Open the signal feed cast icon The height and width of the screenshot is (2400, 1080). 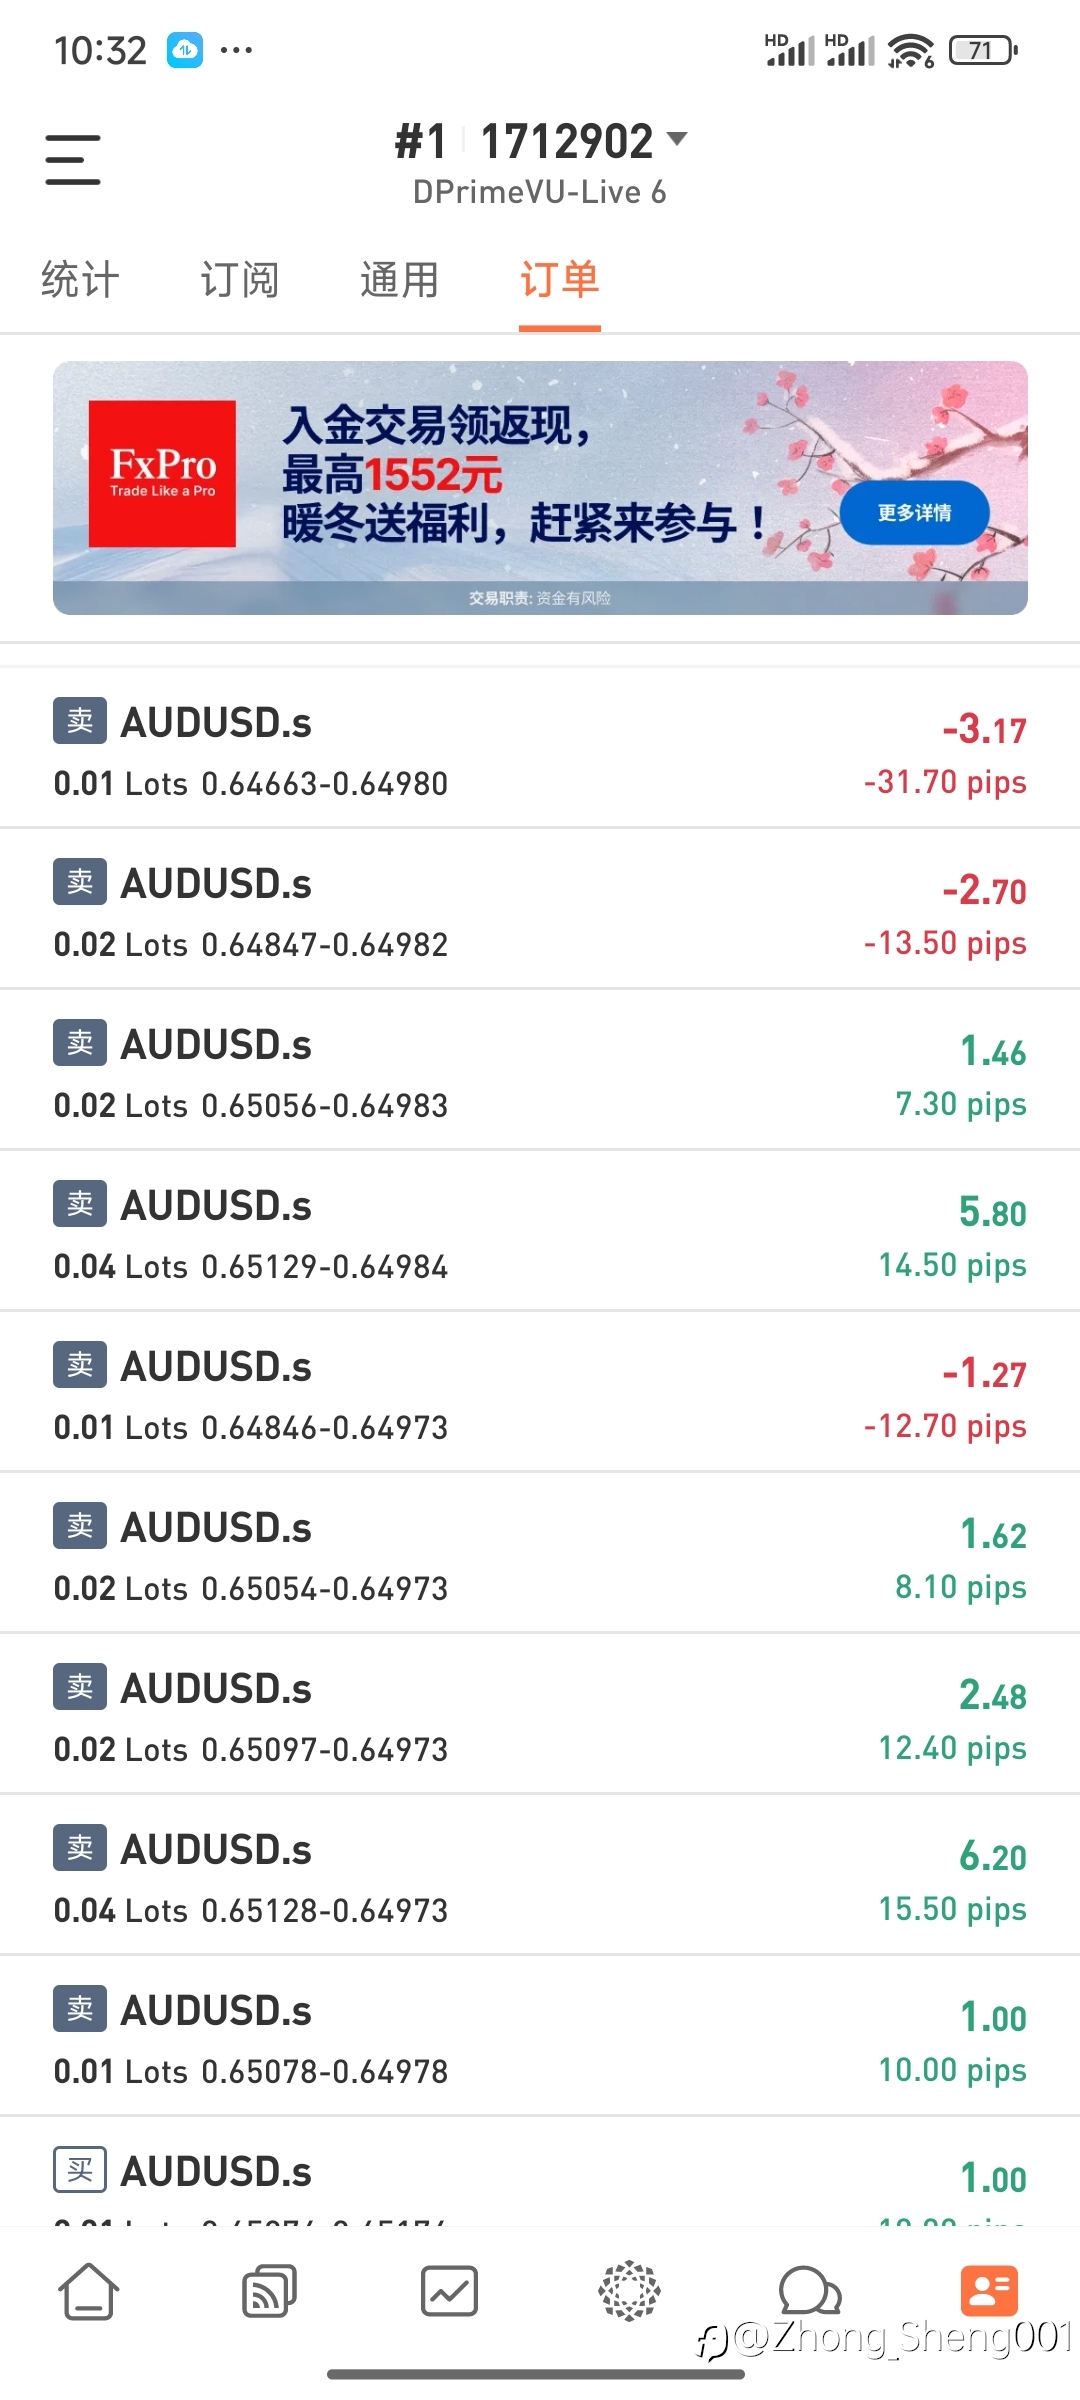tap(269, 2290)
